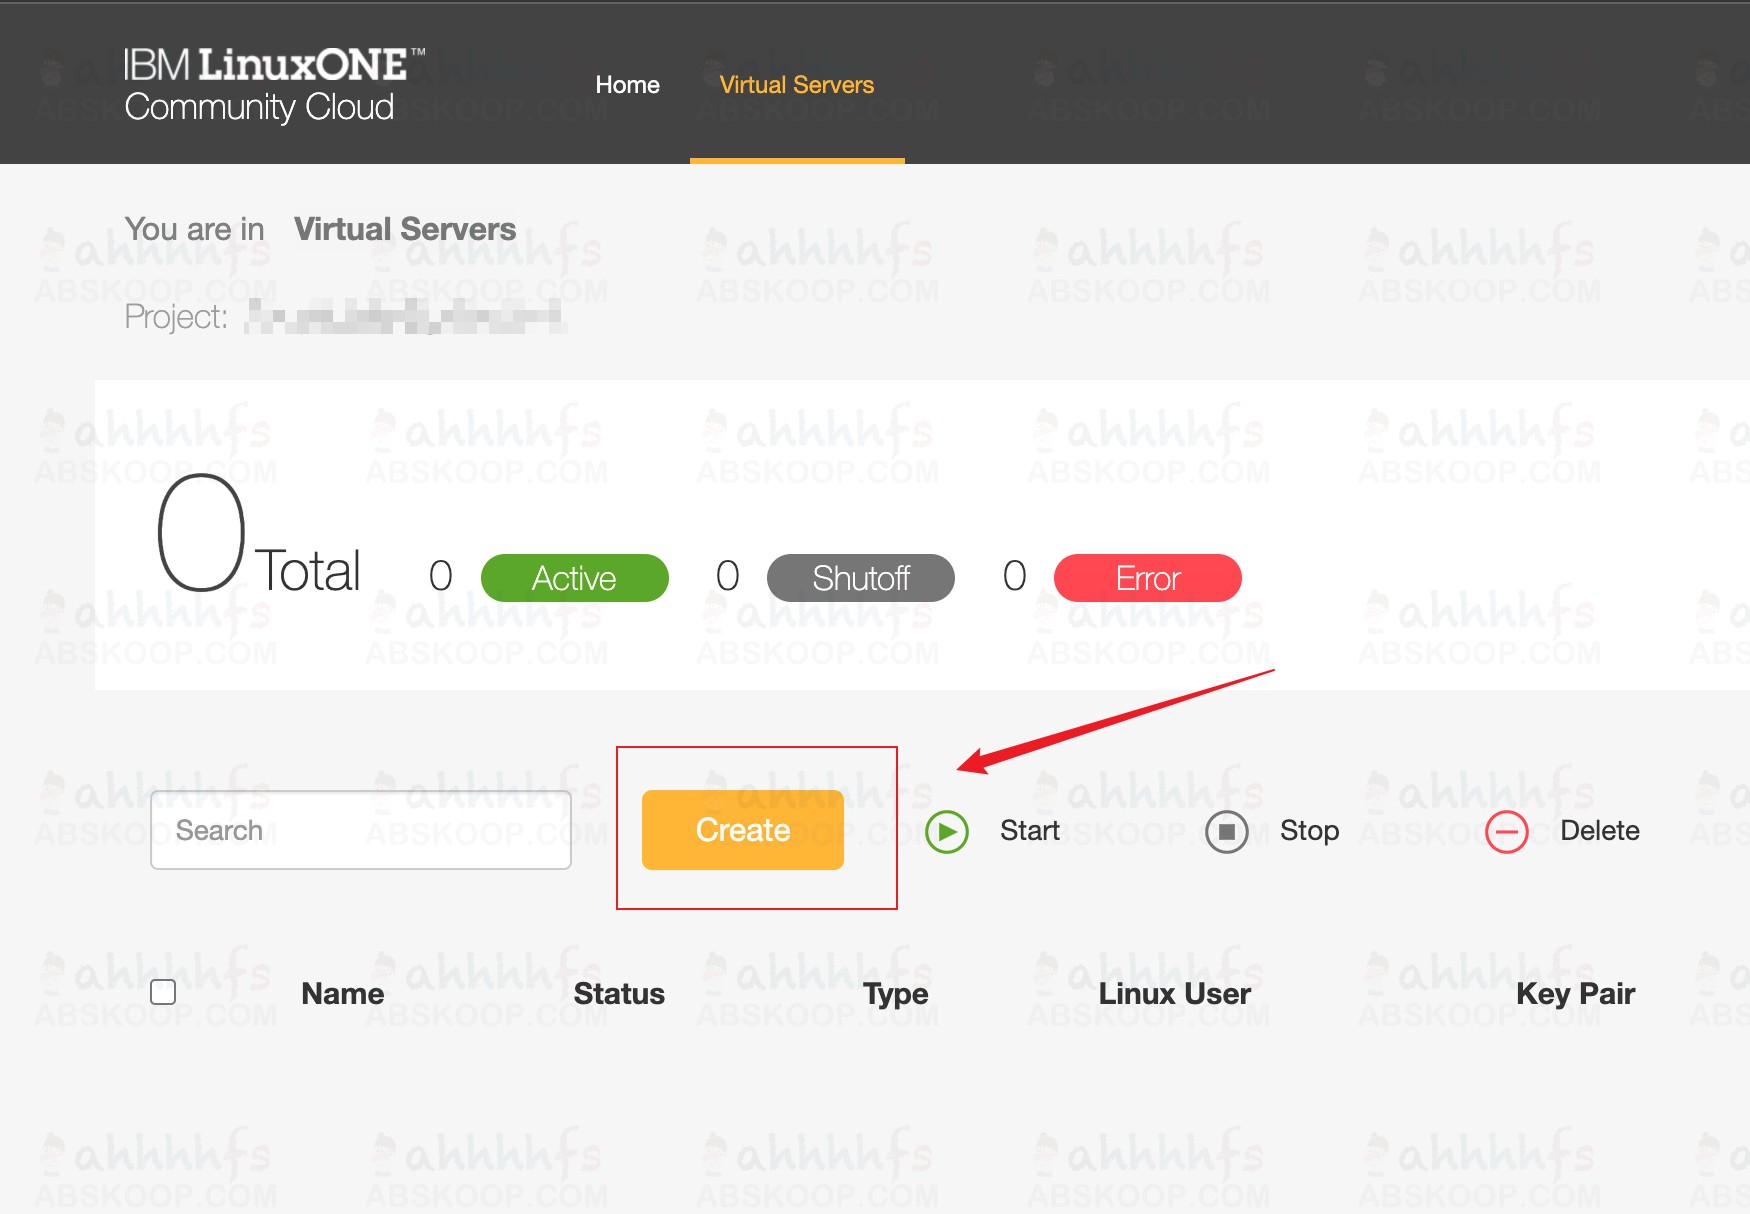Click the red Delete minus icon

pyautogui.click(x=1506, y=831)
